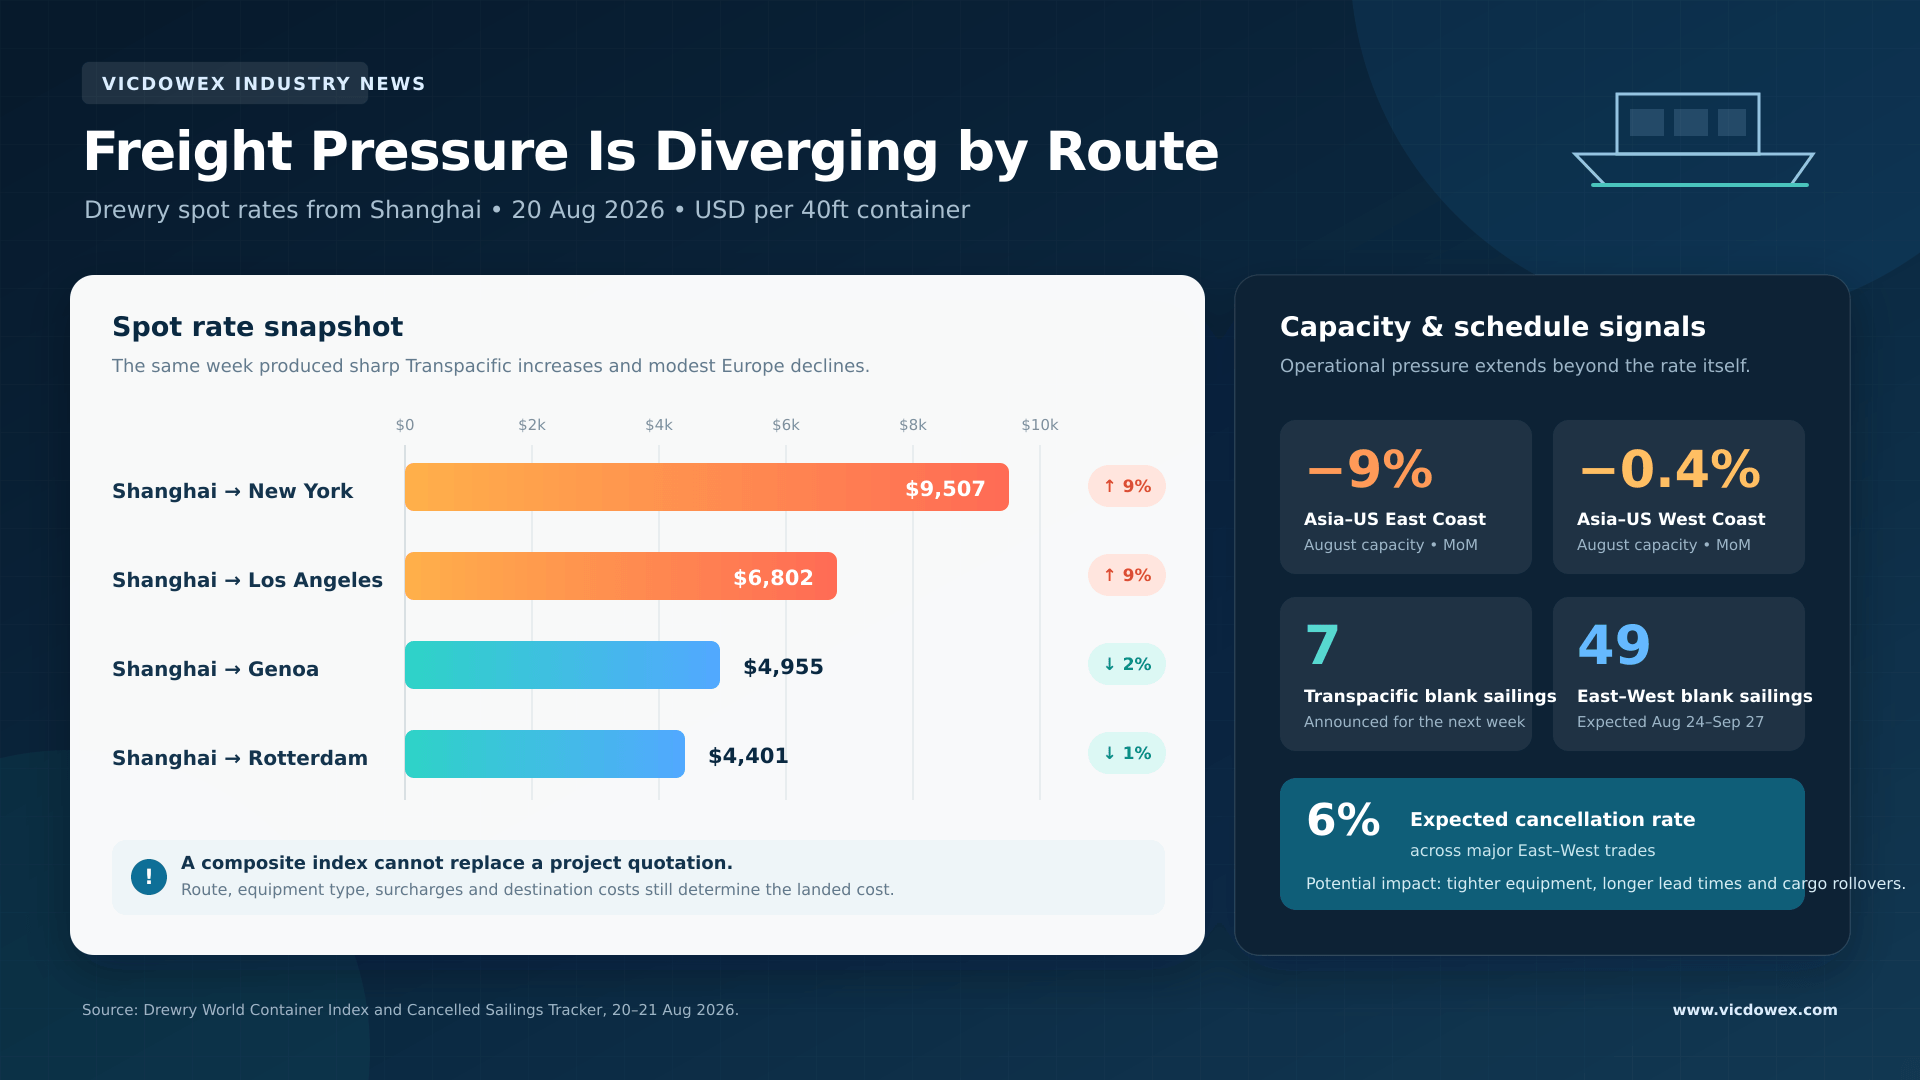Select the Shanghai to Los Angeles bar
Viewport: 1920px width, 1080px height.
click(x=621, y=576)
